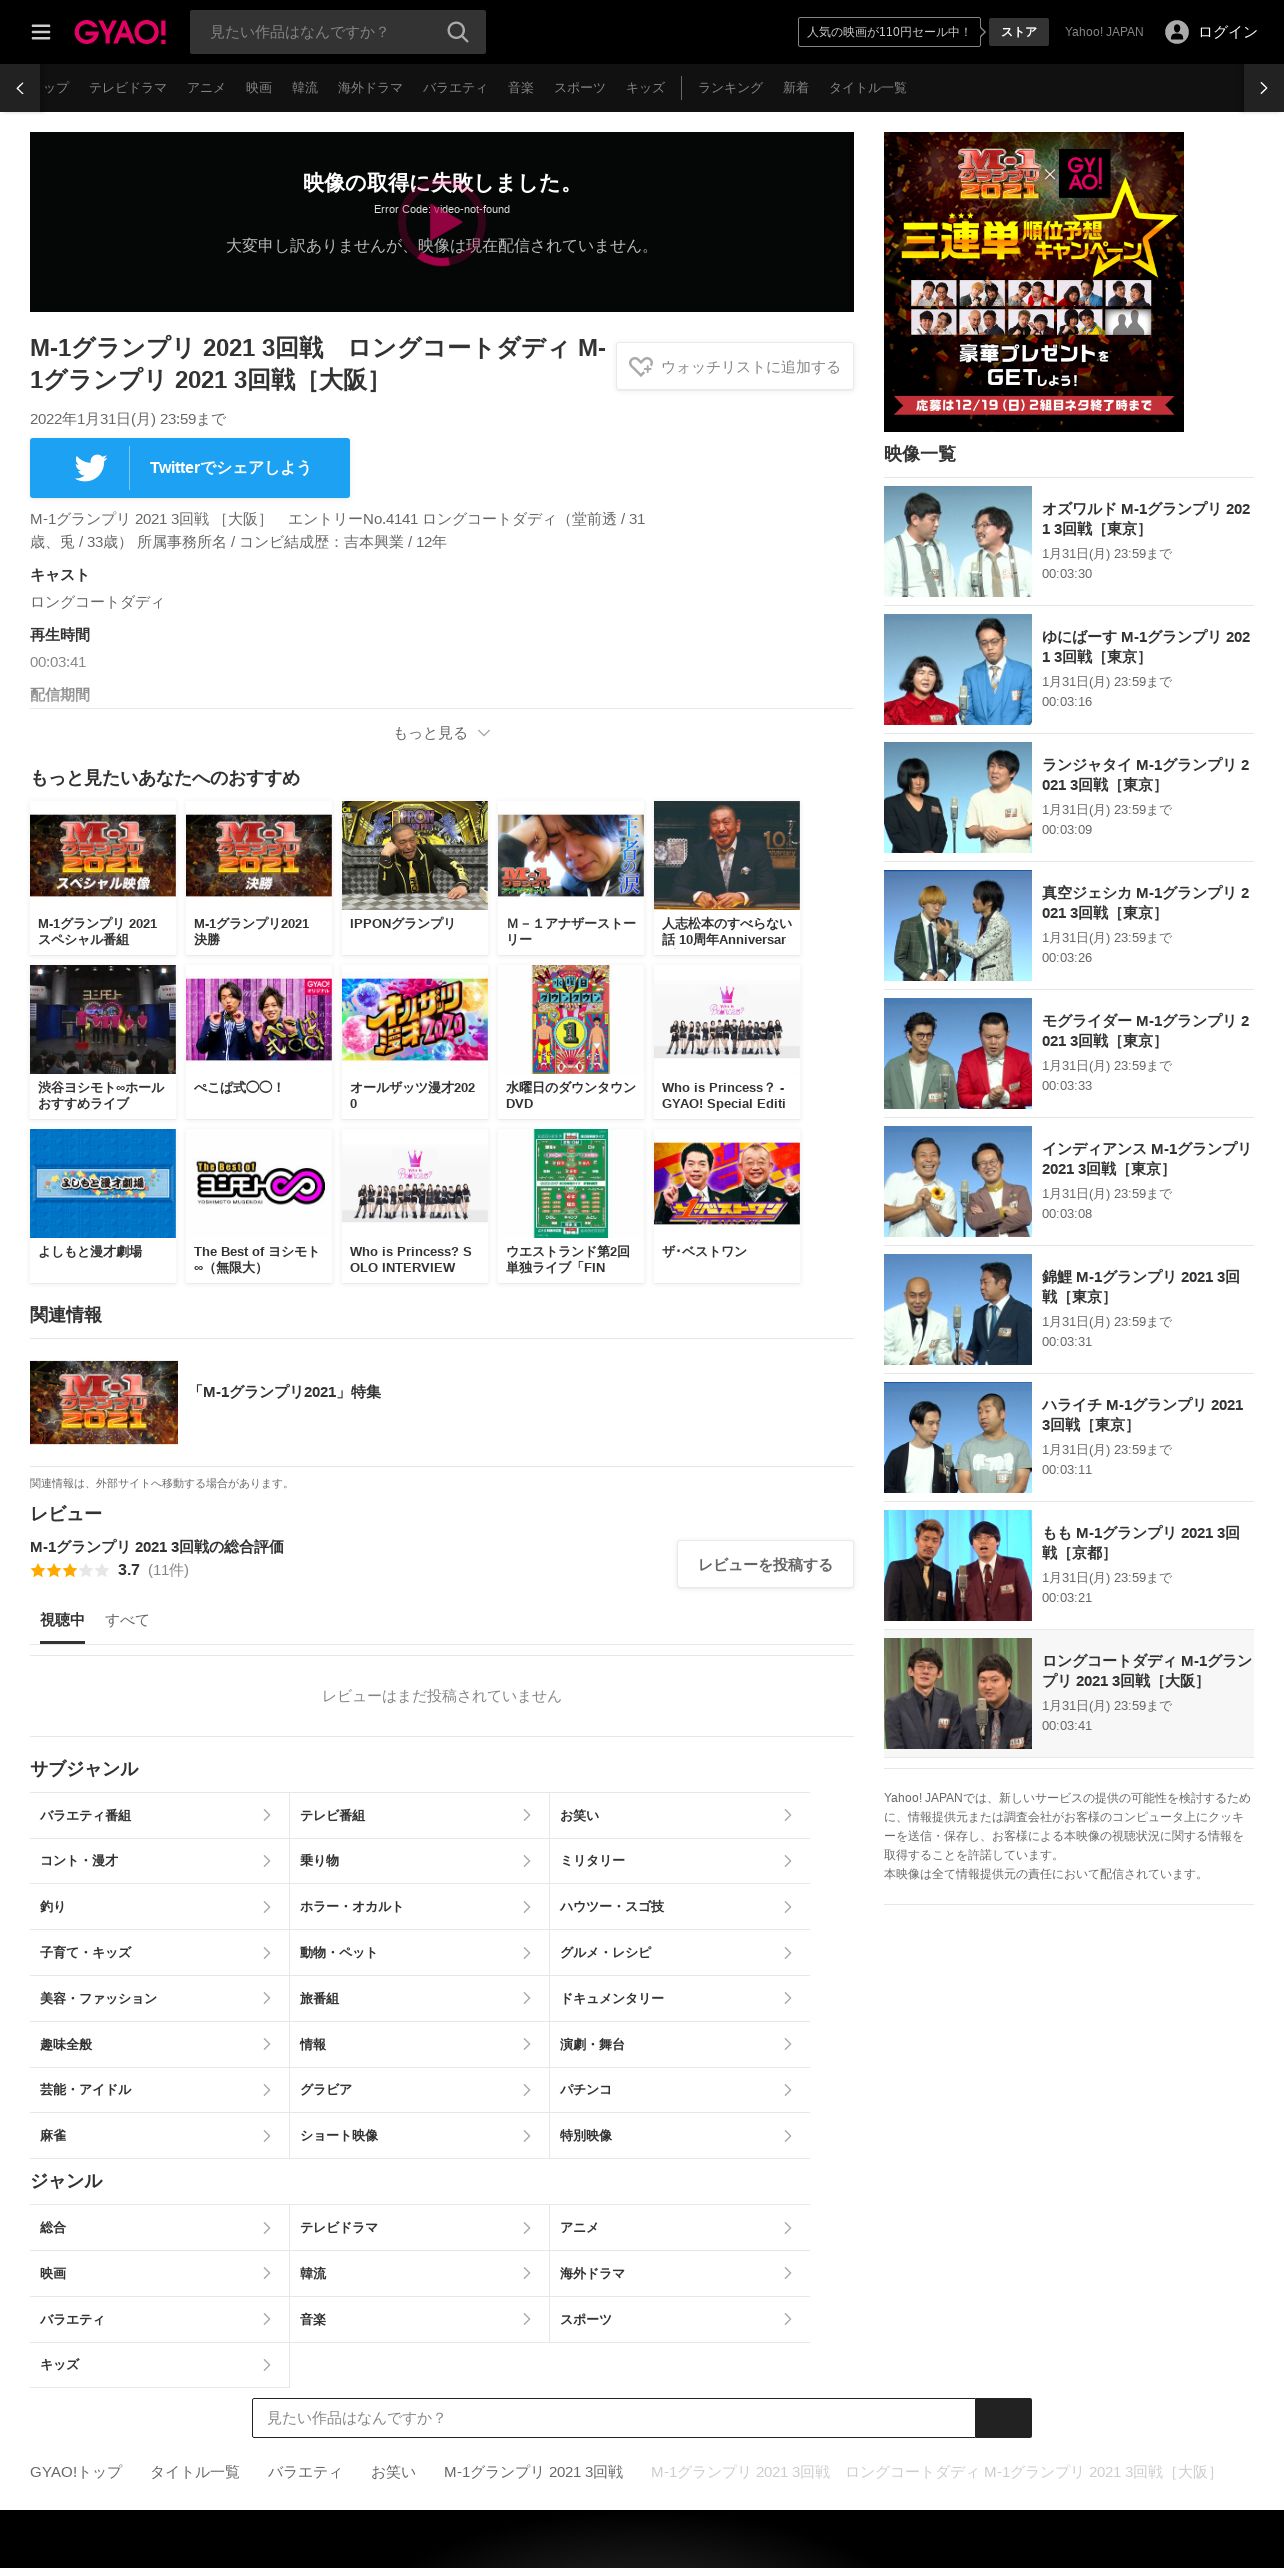
Task: Open ぺこぱ式〇〇！ recommendation card
Action: point(259,1042)
